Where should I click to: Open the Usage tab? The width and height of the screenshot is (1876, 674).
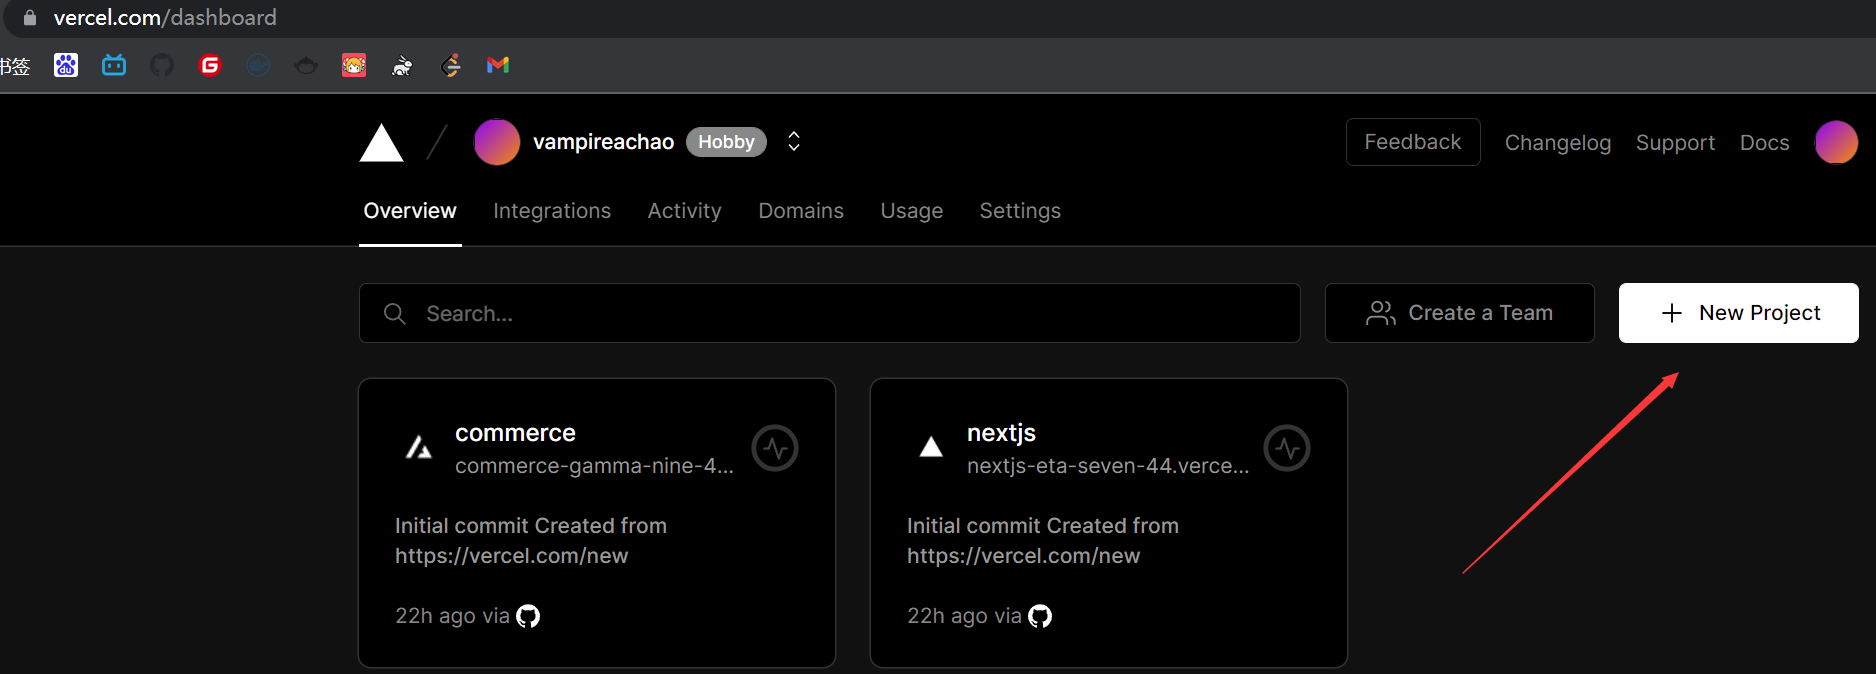point(912,211)
